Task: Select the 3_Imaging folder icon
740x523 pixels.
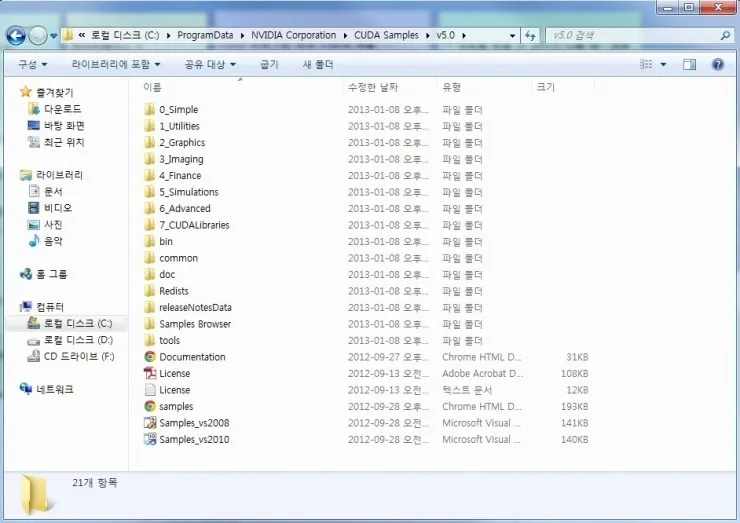Action: (150, 159)
